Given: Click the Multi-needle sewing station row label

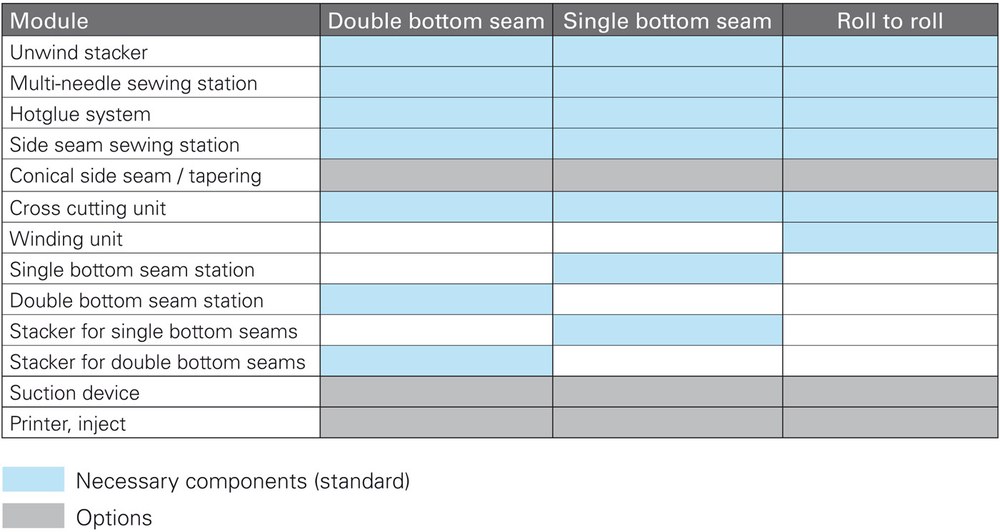Looking at the screenshot, I should [x=133, y=83].
